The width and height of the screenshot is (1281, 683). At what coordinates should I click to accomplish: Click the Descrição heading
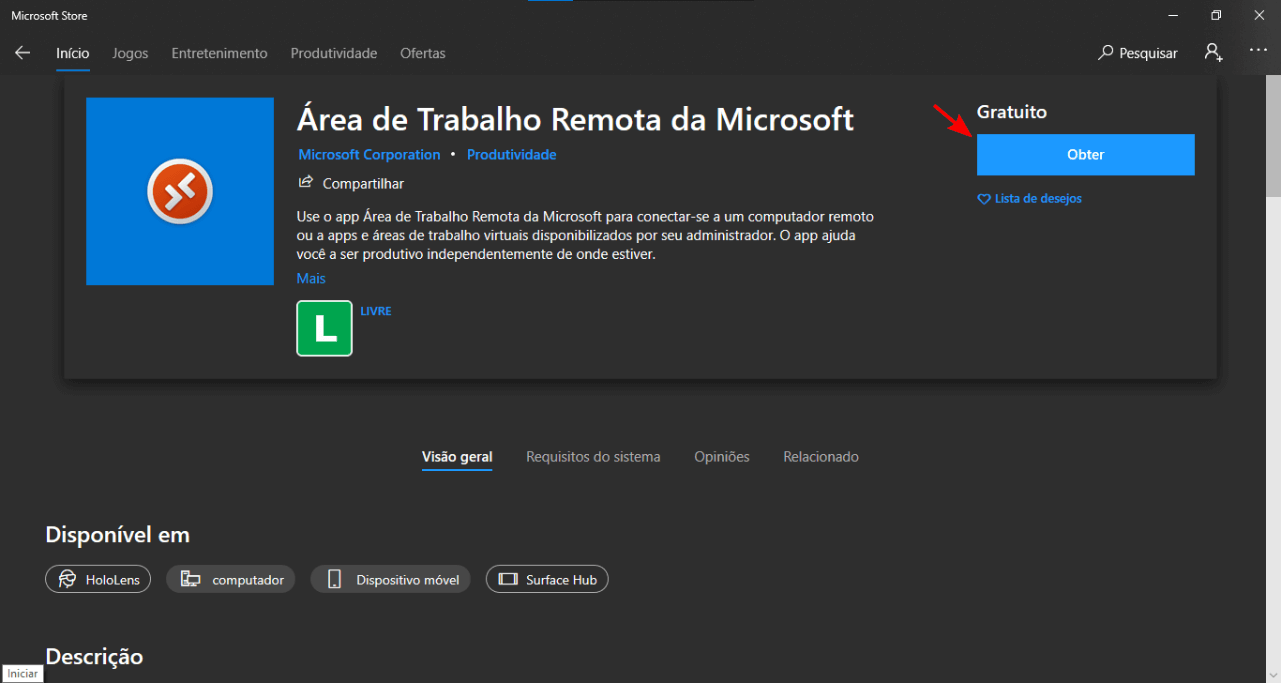pos(94,657)
